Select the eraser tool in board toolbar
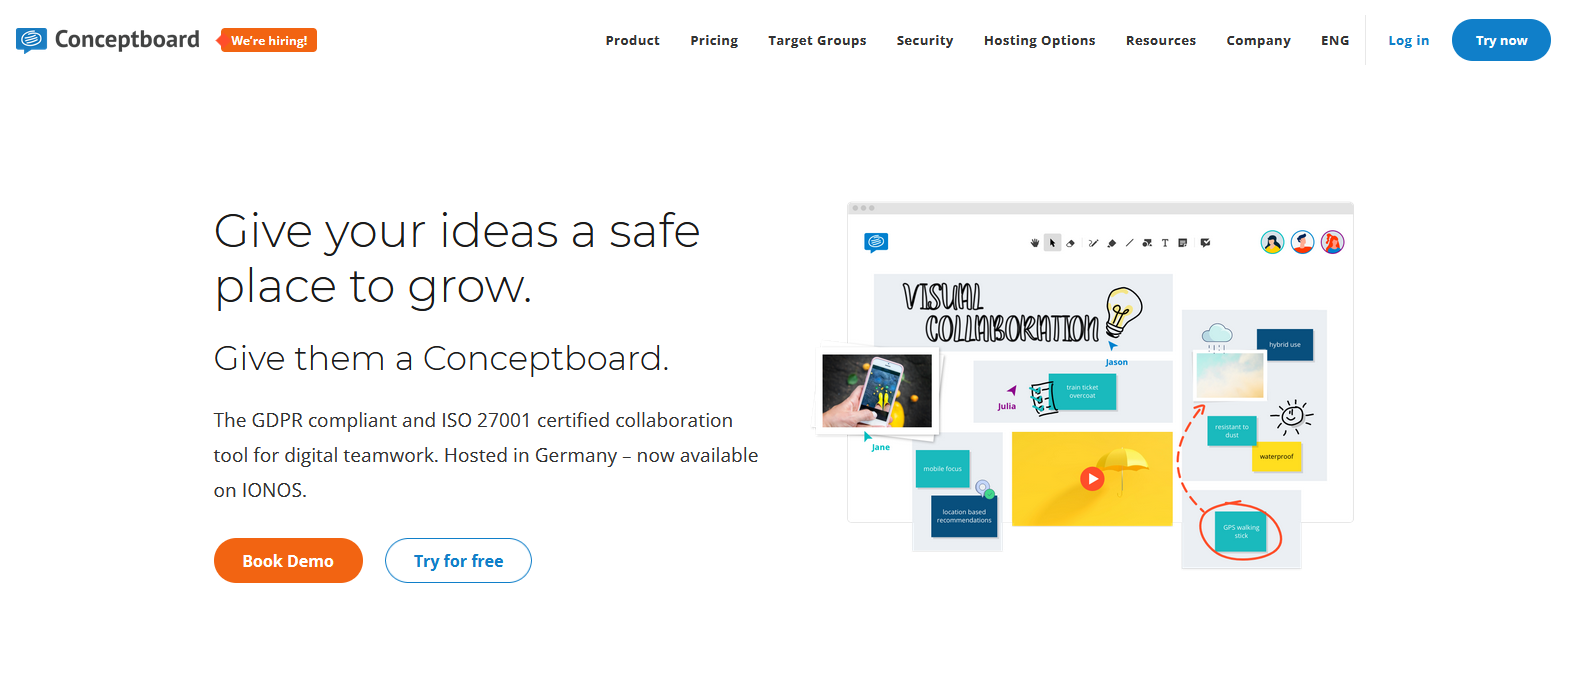 1070,243
